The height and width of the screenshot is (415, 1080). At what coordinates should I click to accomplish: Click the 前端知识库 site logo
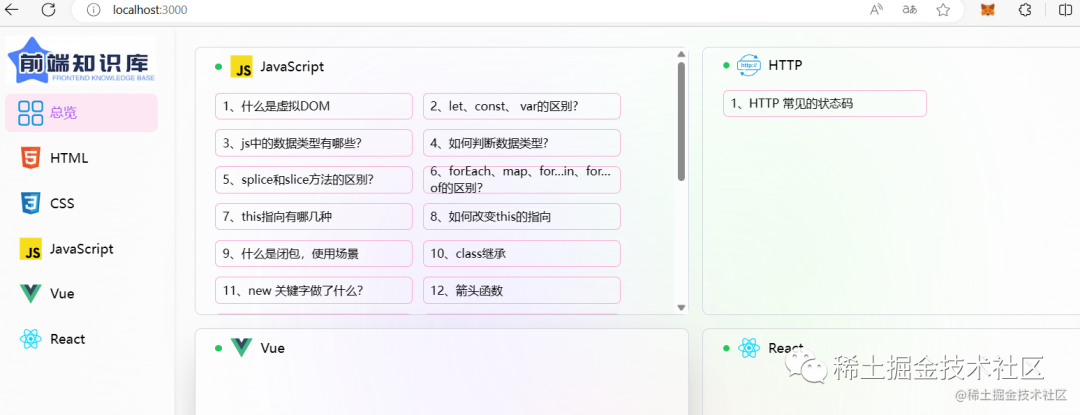coord(81,60)
